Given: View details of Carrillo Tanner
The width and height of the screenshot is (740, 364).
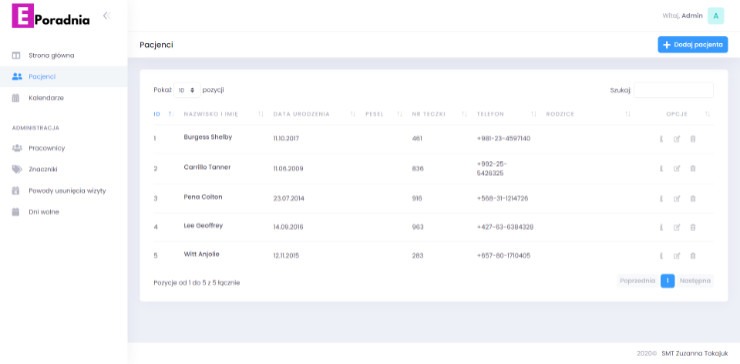Looking at the screenshot, I should [x=661, y=169].
